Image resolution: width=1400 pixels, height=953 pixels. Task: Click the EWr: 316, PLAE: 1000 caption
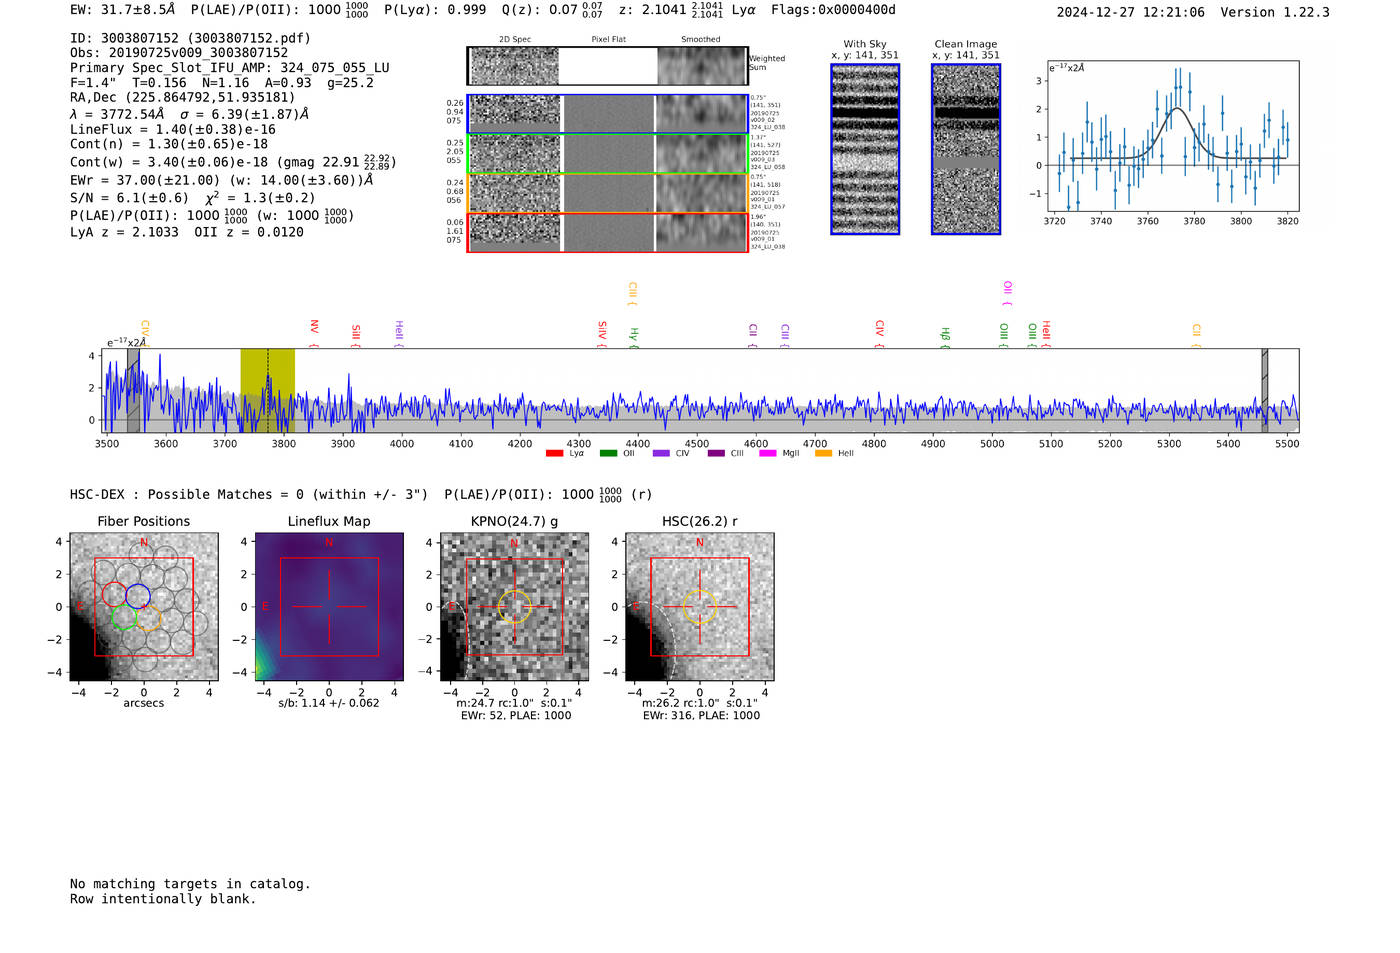[701, 715]
